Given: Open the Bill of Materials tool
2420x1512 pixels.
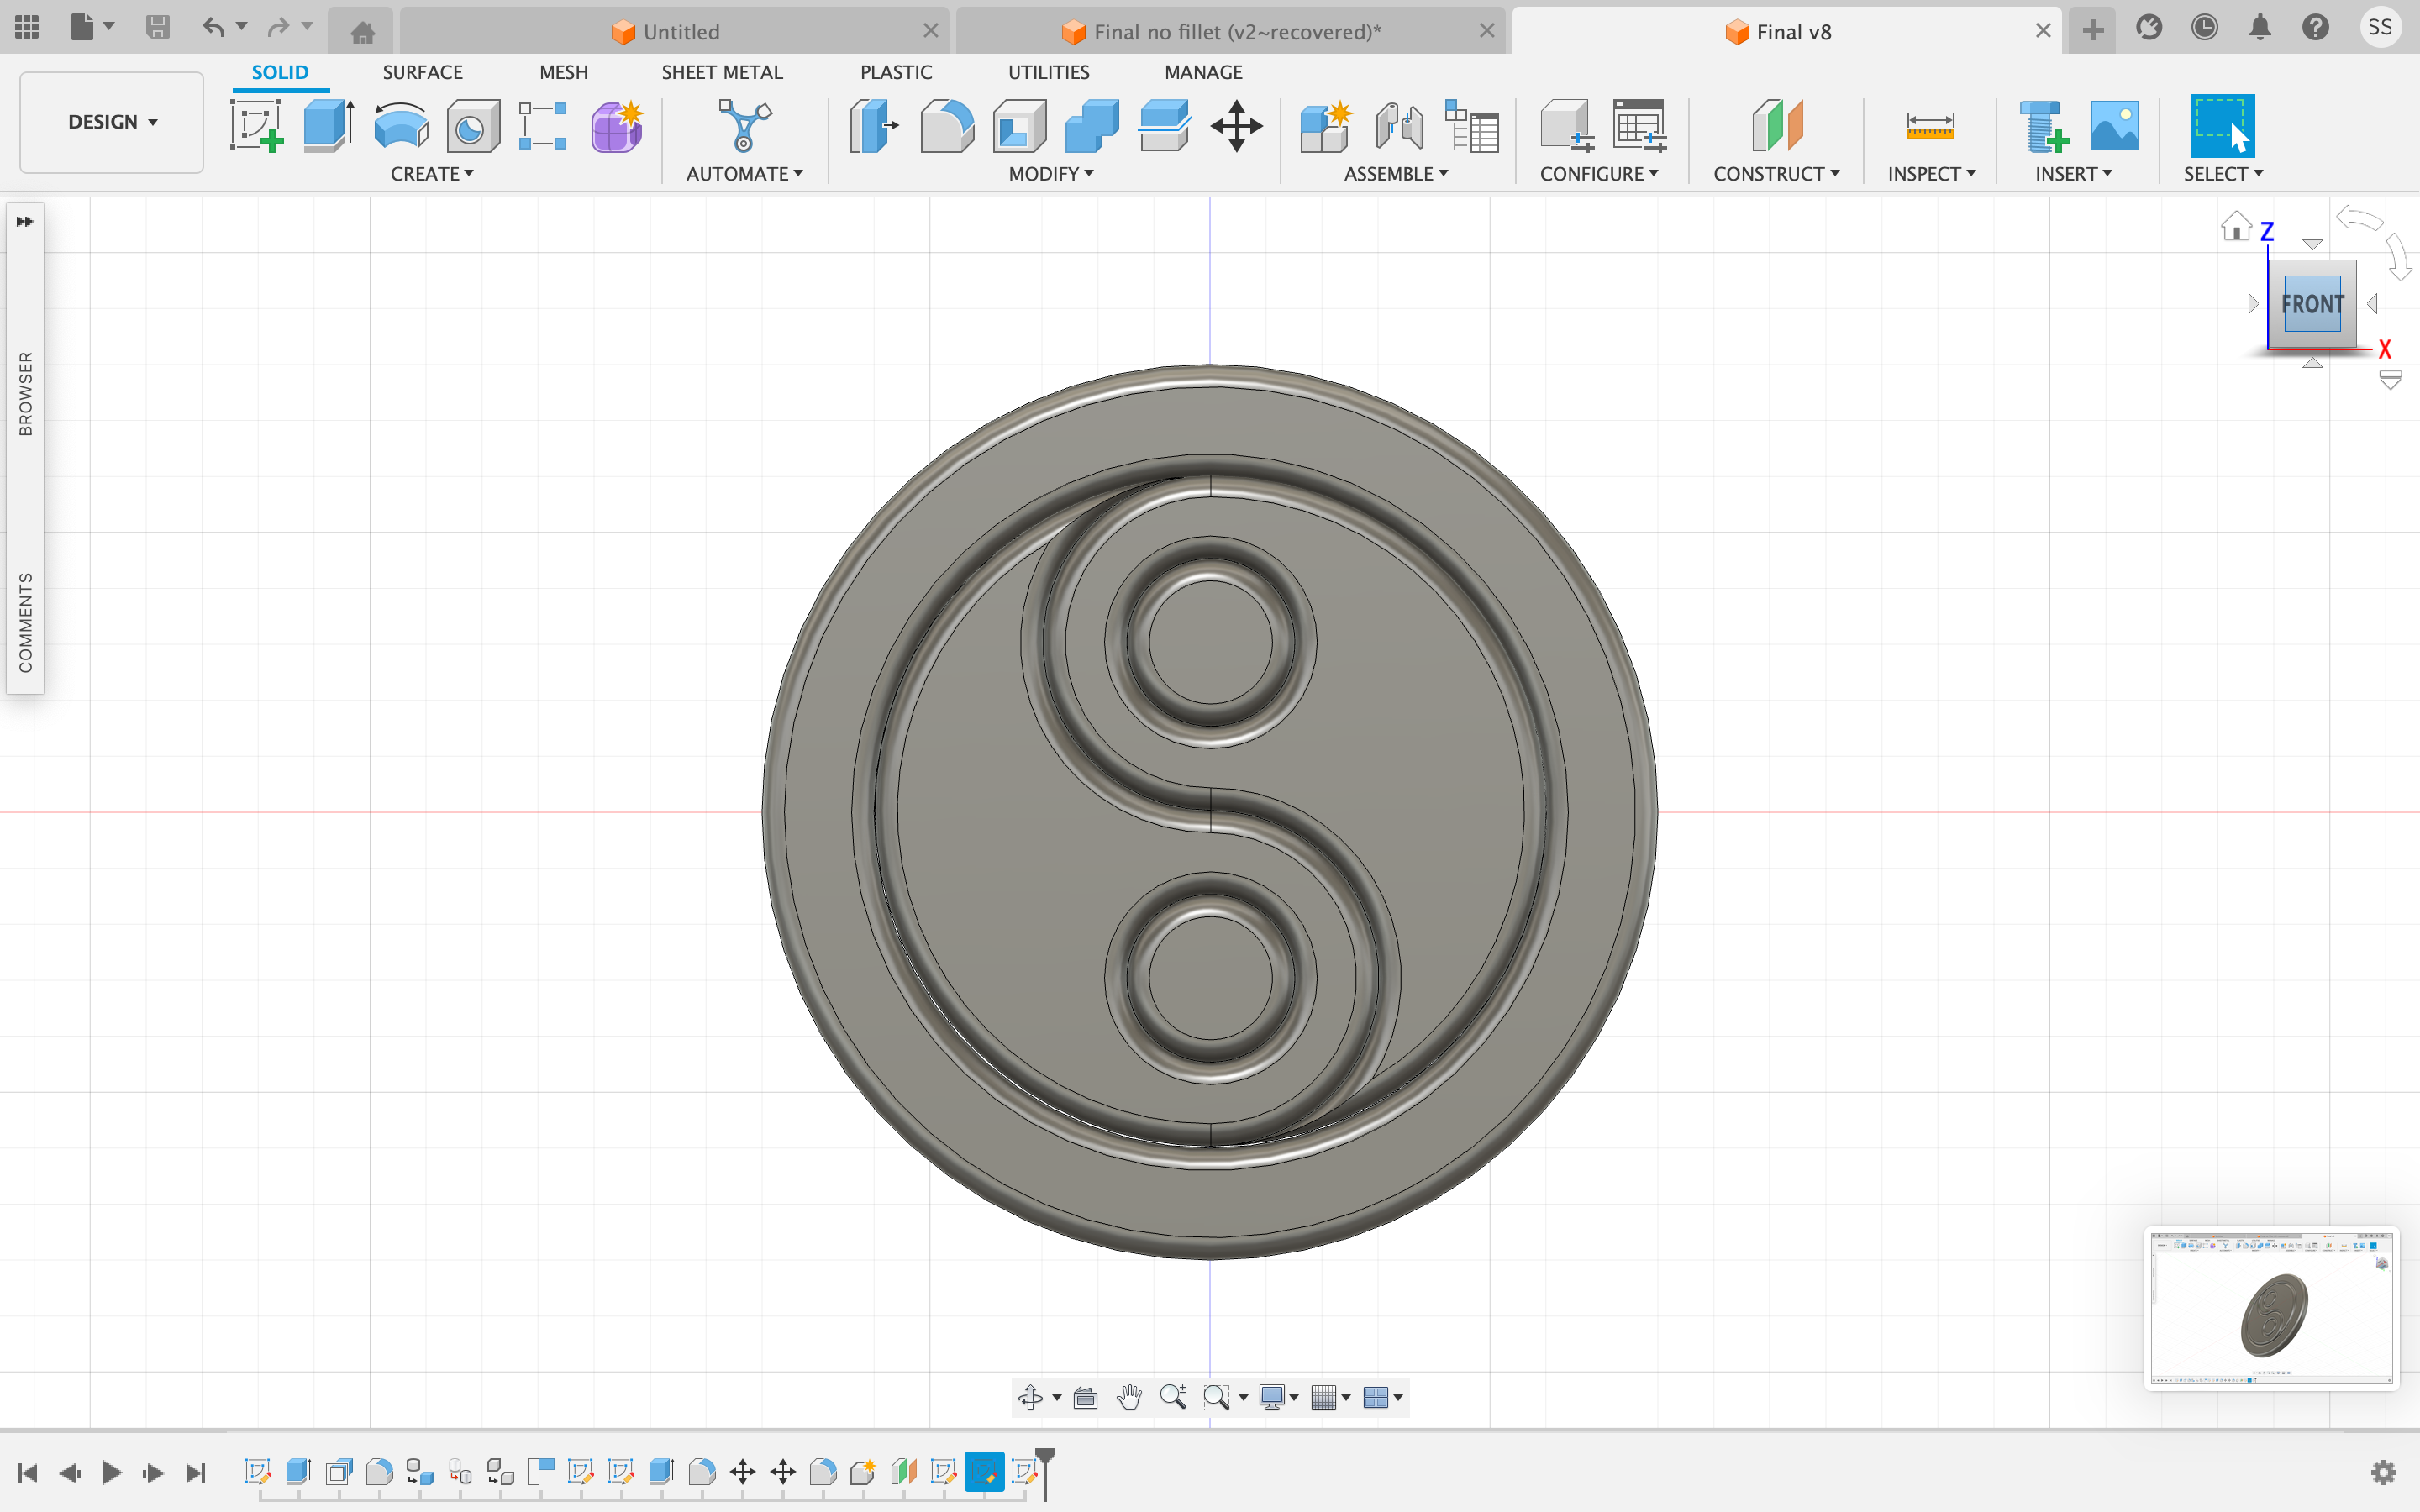Looking at the screenshot, I should coord(1472,126).
